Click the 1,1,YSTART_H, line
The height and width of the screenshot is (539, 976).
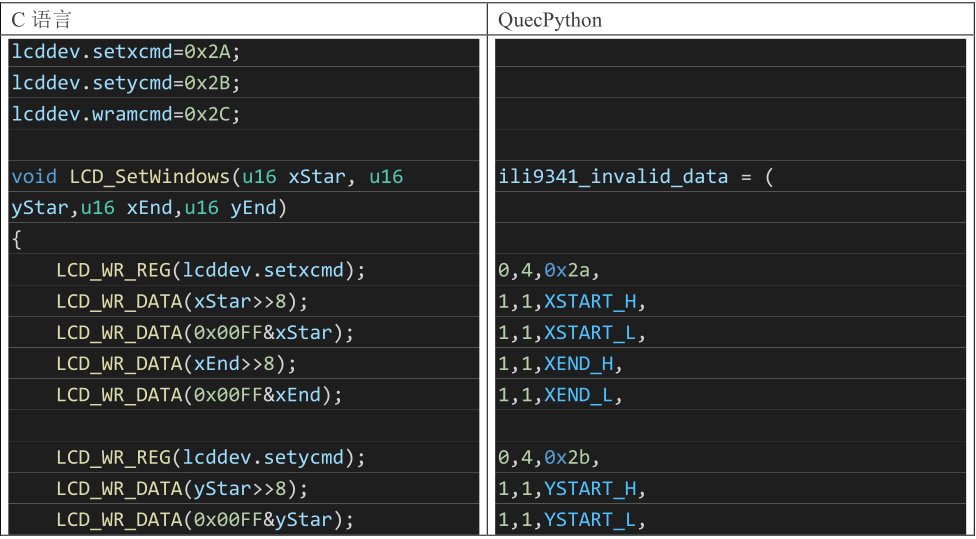pyautogui.click(x=572, y=489)
